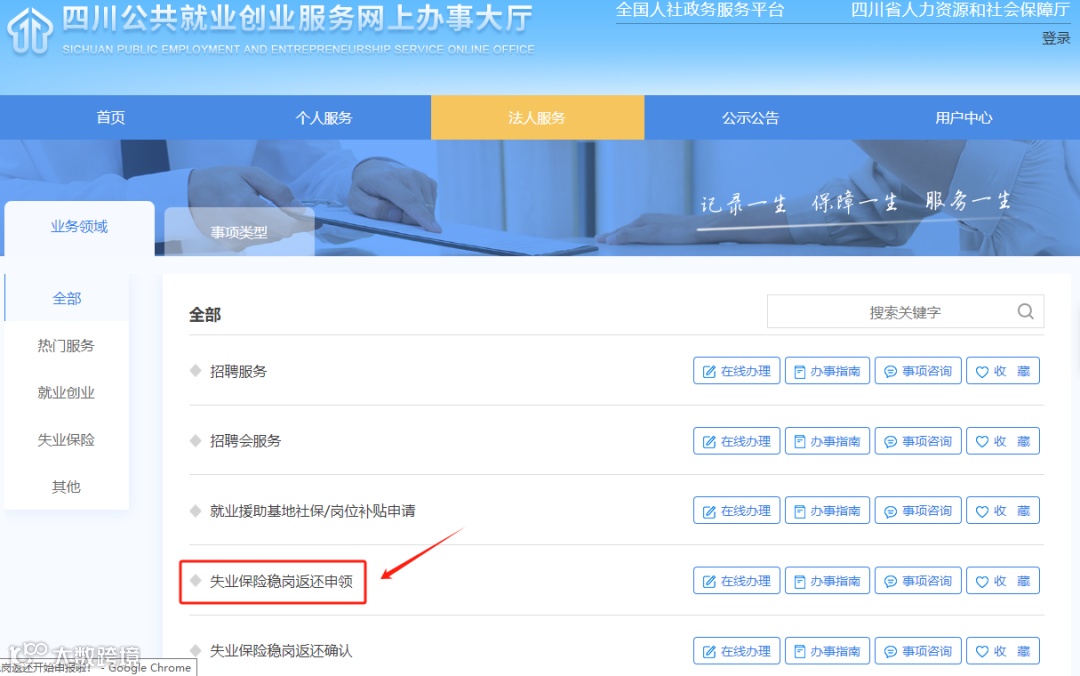Go to 首页 in navigation bar

(x=111, y=117)
